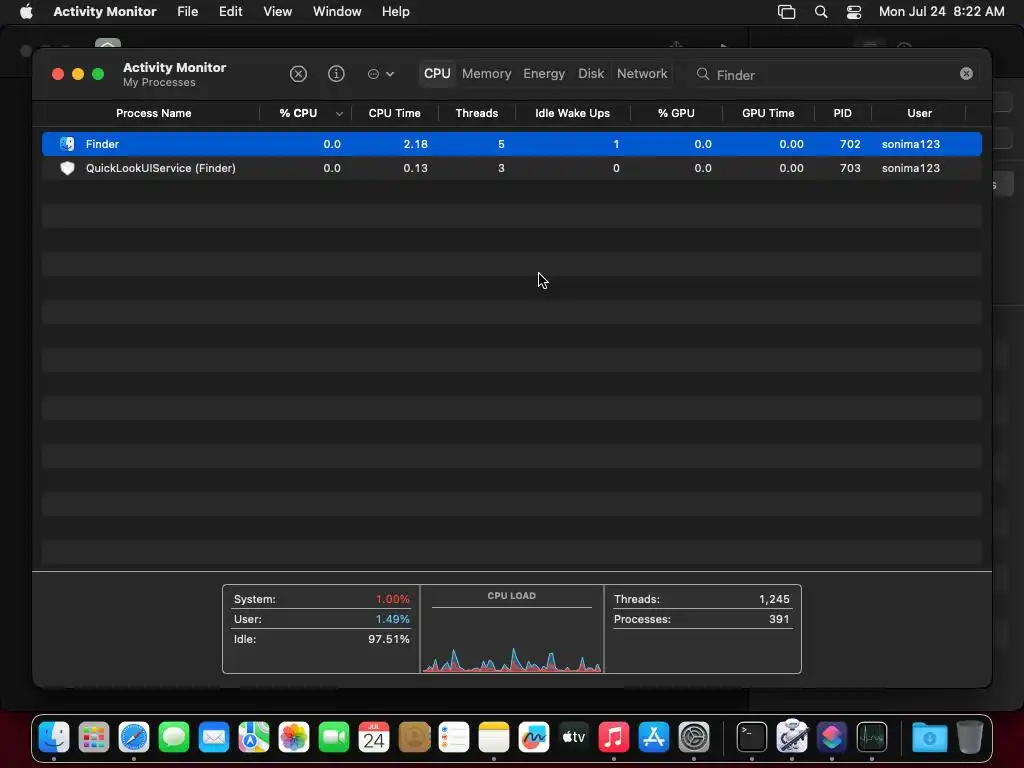Switch to the Disk tab
The width and height of the screenshot is (1024, 768).
coord(591,74)
